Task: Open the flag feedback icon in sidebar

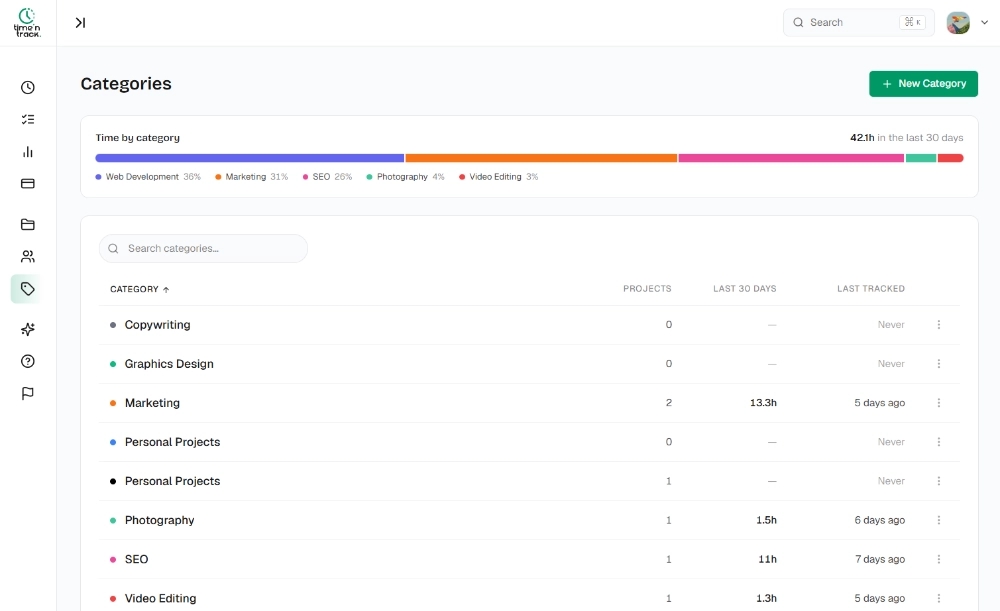Action: click(x=27, y=394)
